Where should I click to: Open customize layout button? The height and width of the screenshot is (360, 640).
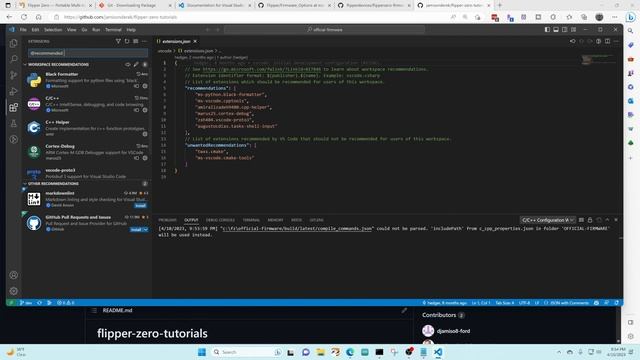click(573, 30)
